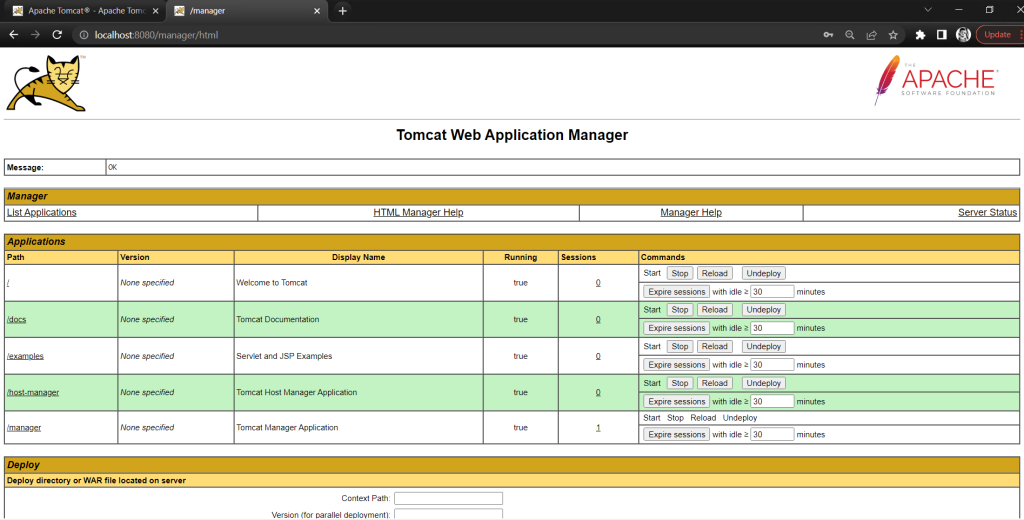Undeploy the Servlet and JSP Examples app
The image size is (1024, 520).
click(x=763, y=346)
